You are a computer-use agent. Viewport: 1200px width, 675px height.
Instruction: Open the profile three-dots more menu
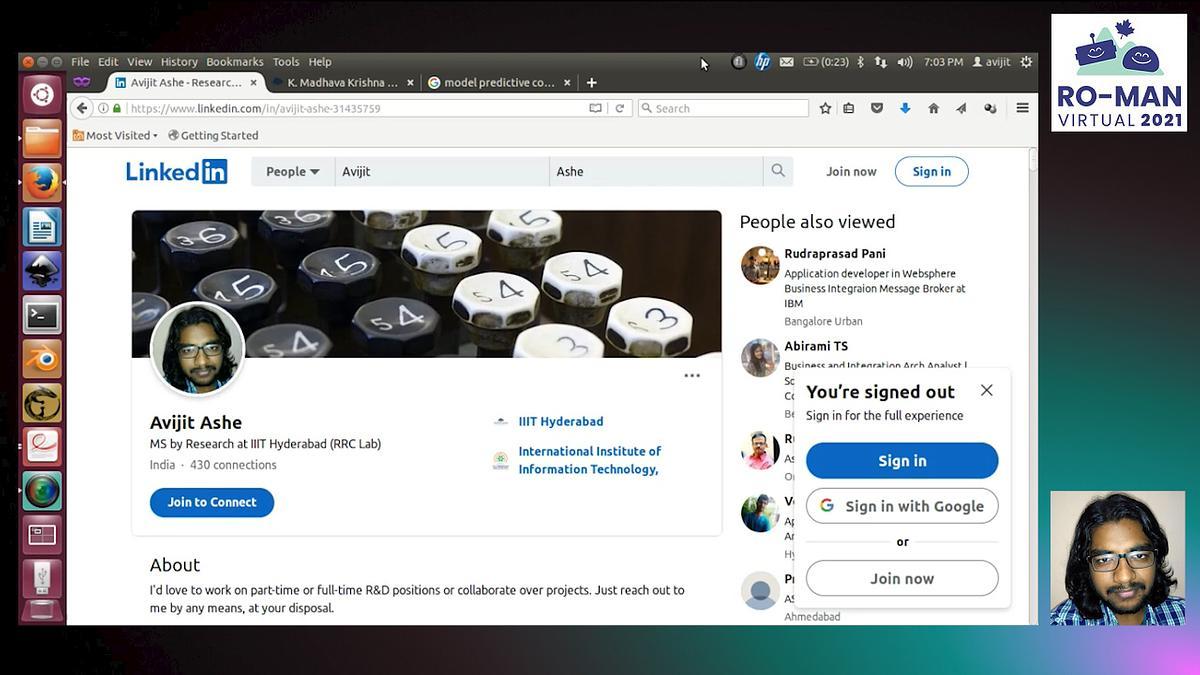tap(692, 376)
